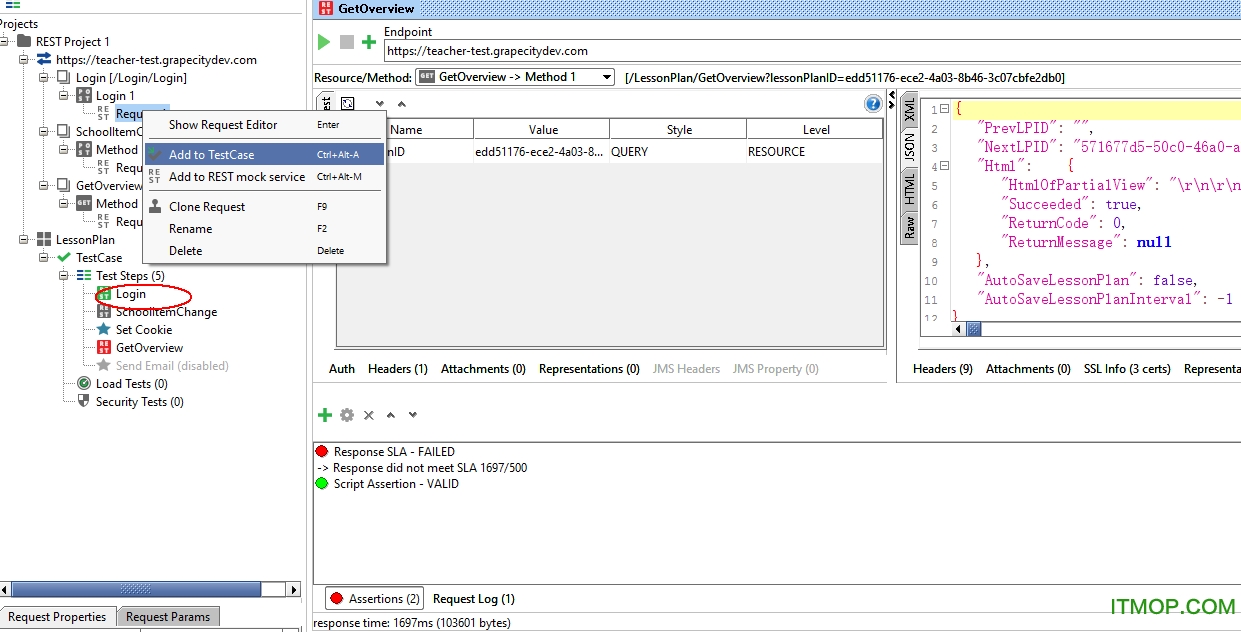The image size is (1241, 632).
Task: Click LessonPlan test suite grid icon
Action: (x=44, y=239)
